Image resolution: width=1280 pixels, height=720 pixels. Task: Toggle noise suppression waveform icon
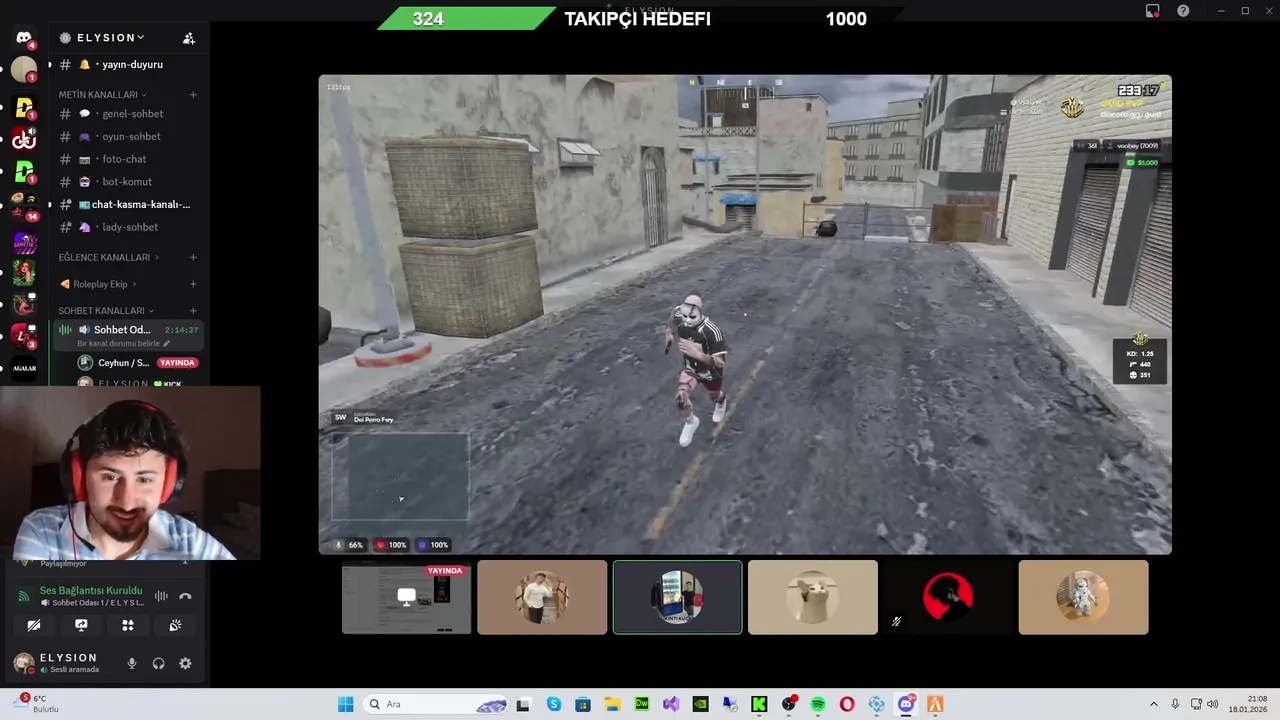point(161,596)
